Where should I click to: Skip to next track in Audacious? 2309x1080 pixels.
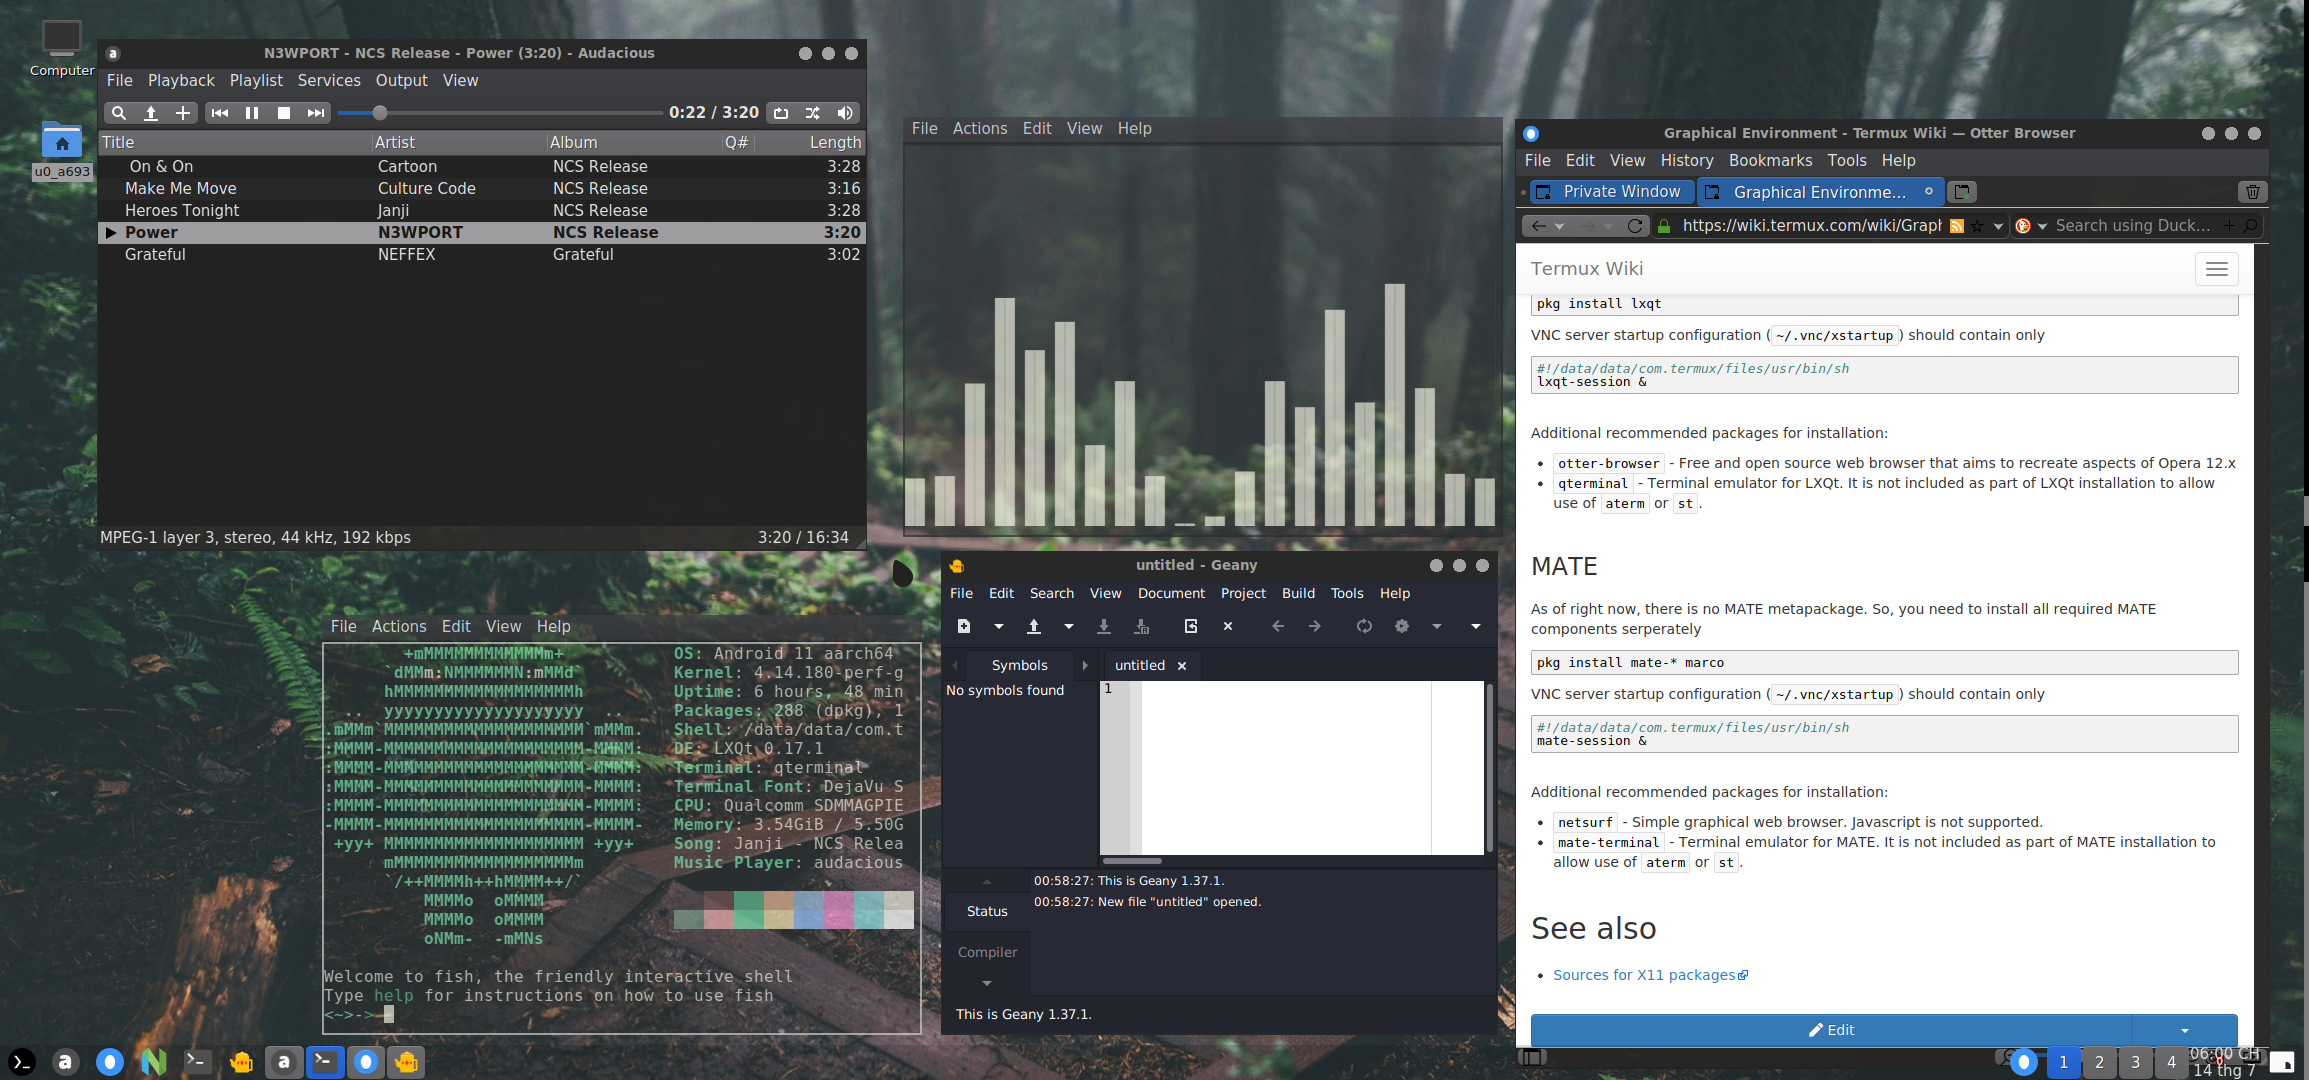point(316,113)
